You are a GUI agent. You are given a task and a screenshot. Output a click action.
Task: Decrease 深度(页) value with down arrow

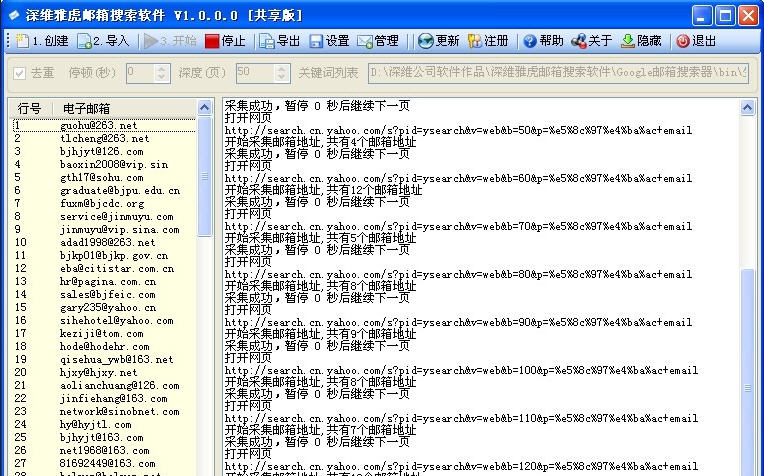(x=282, y=77)
